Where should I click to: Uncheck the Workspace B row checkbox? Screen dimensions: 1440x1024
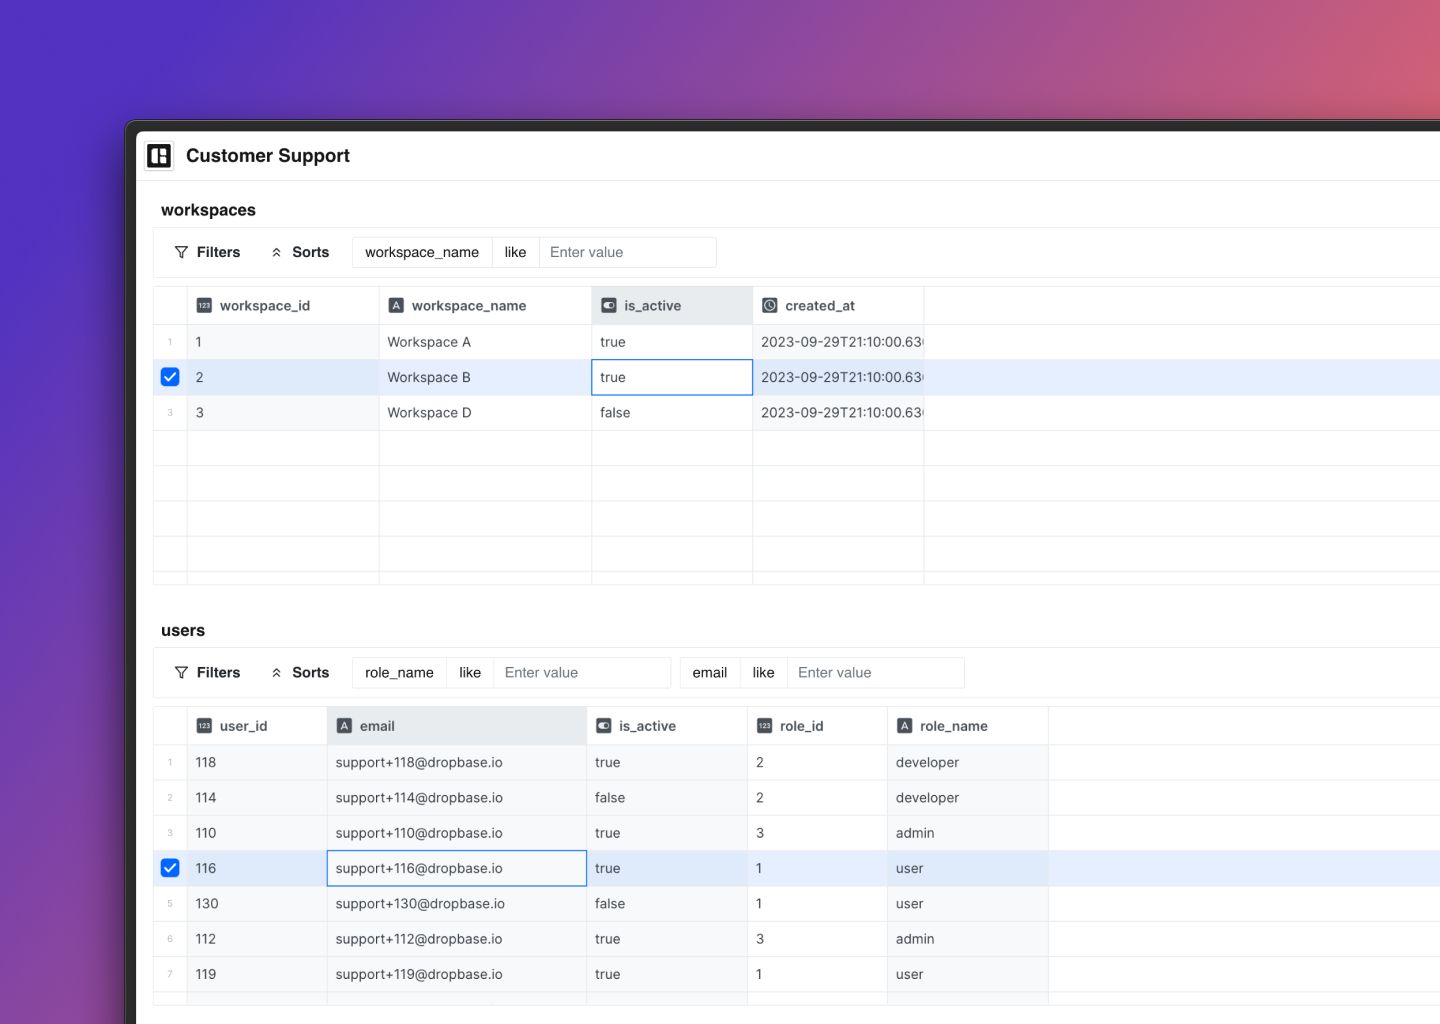(170, 377)
